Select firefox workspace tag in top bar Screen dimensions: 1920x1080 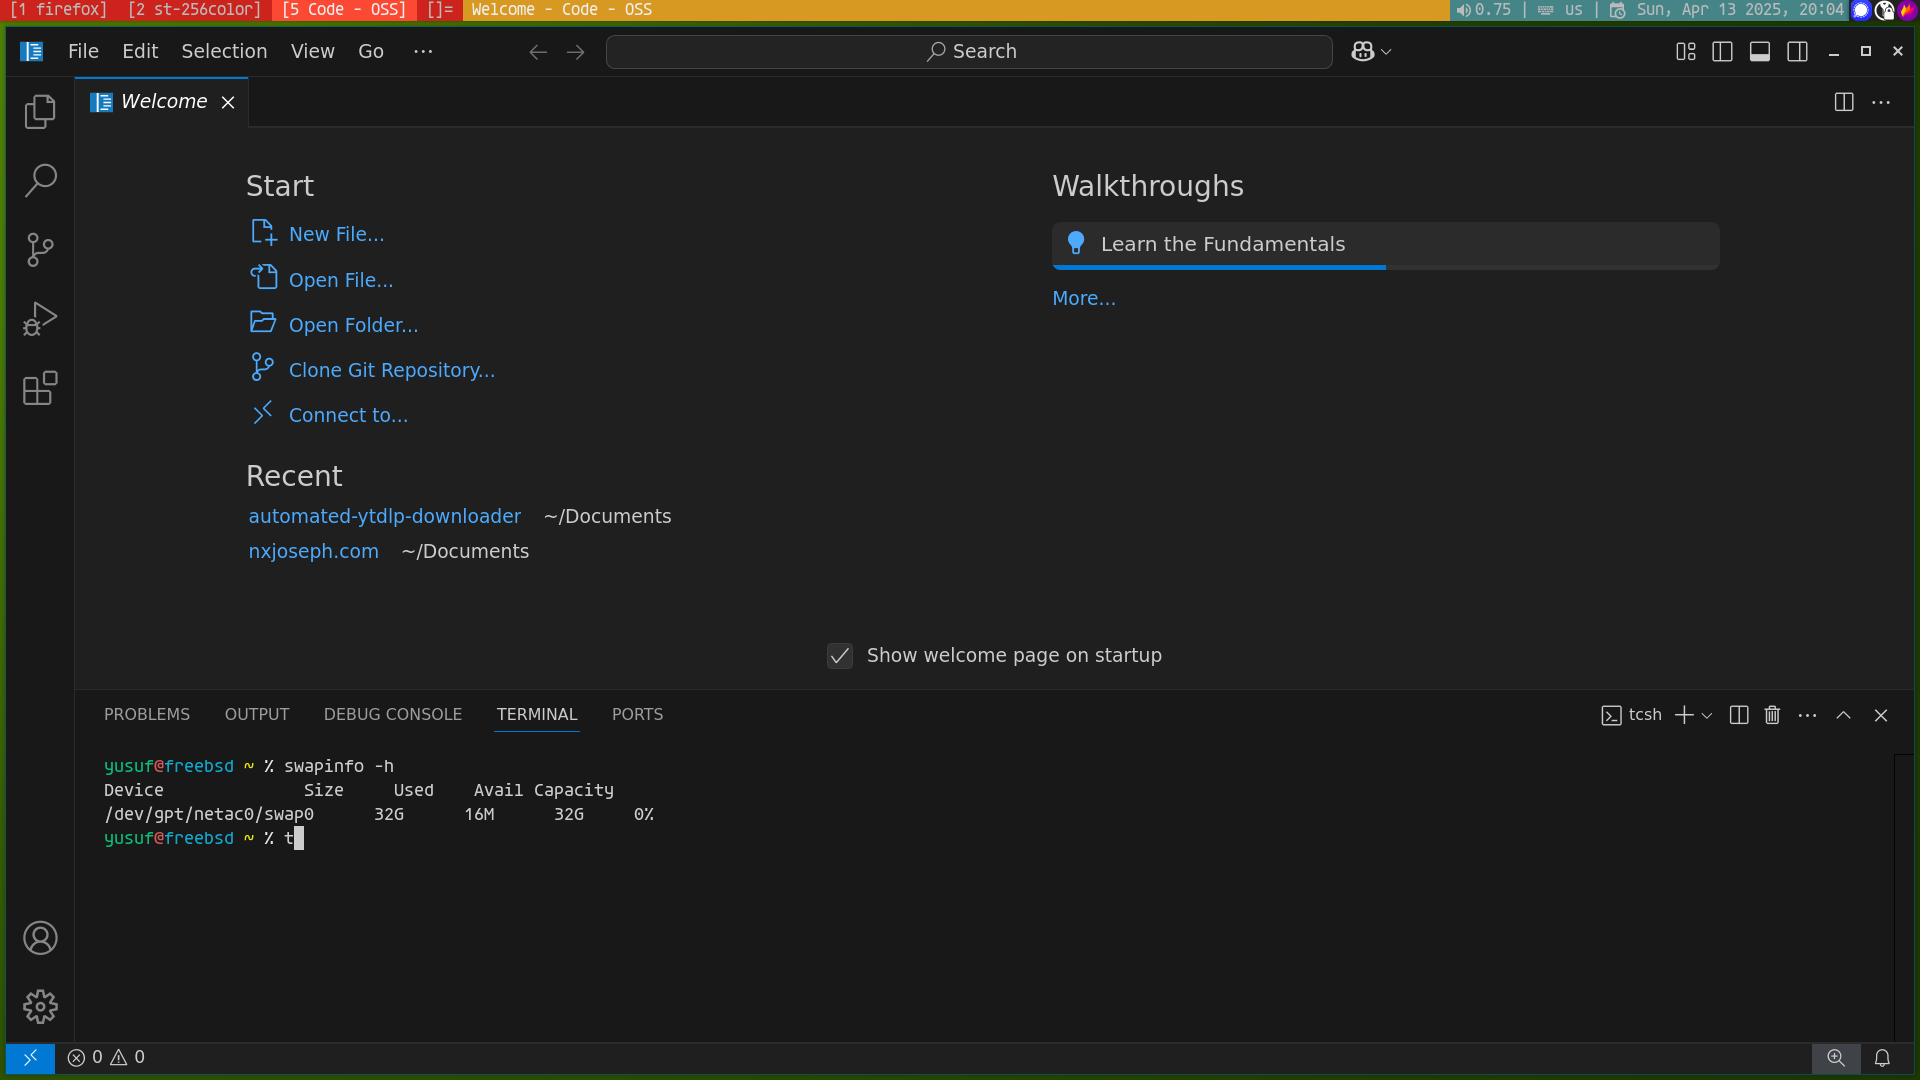[x=59, y=10]
